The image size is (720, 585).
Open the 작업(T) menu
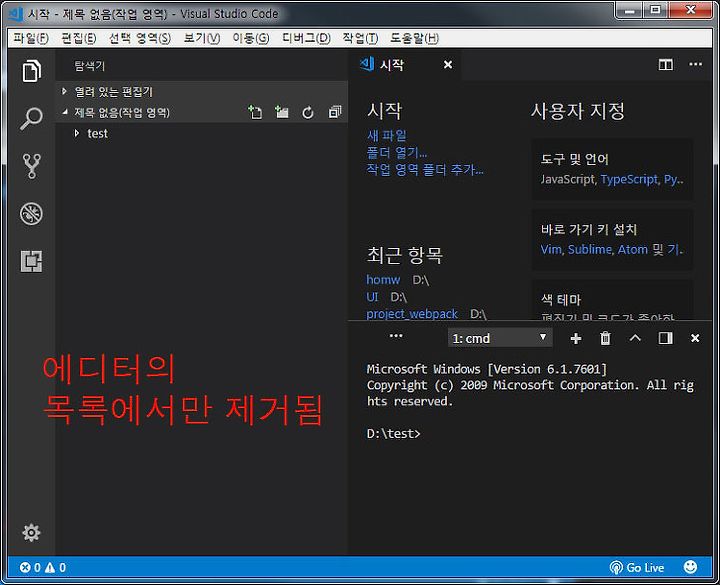tap(360, 38)
